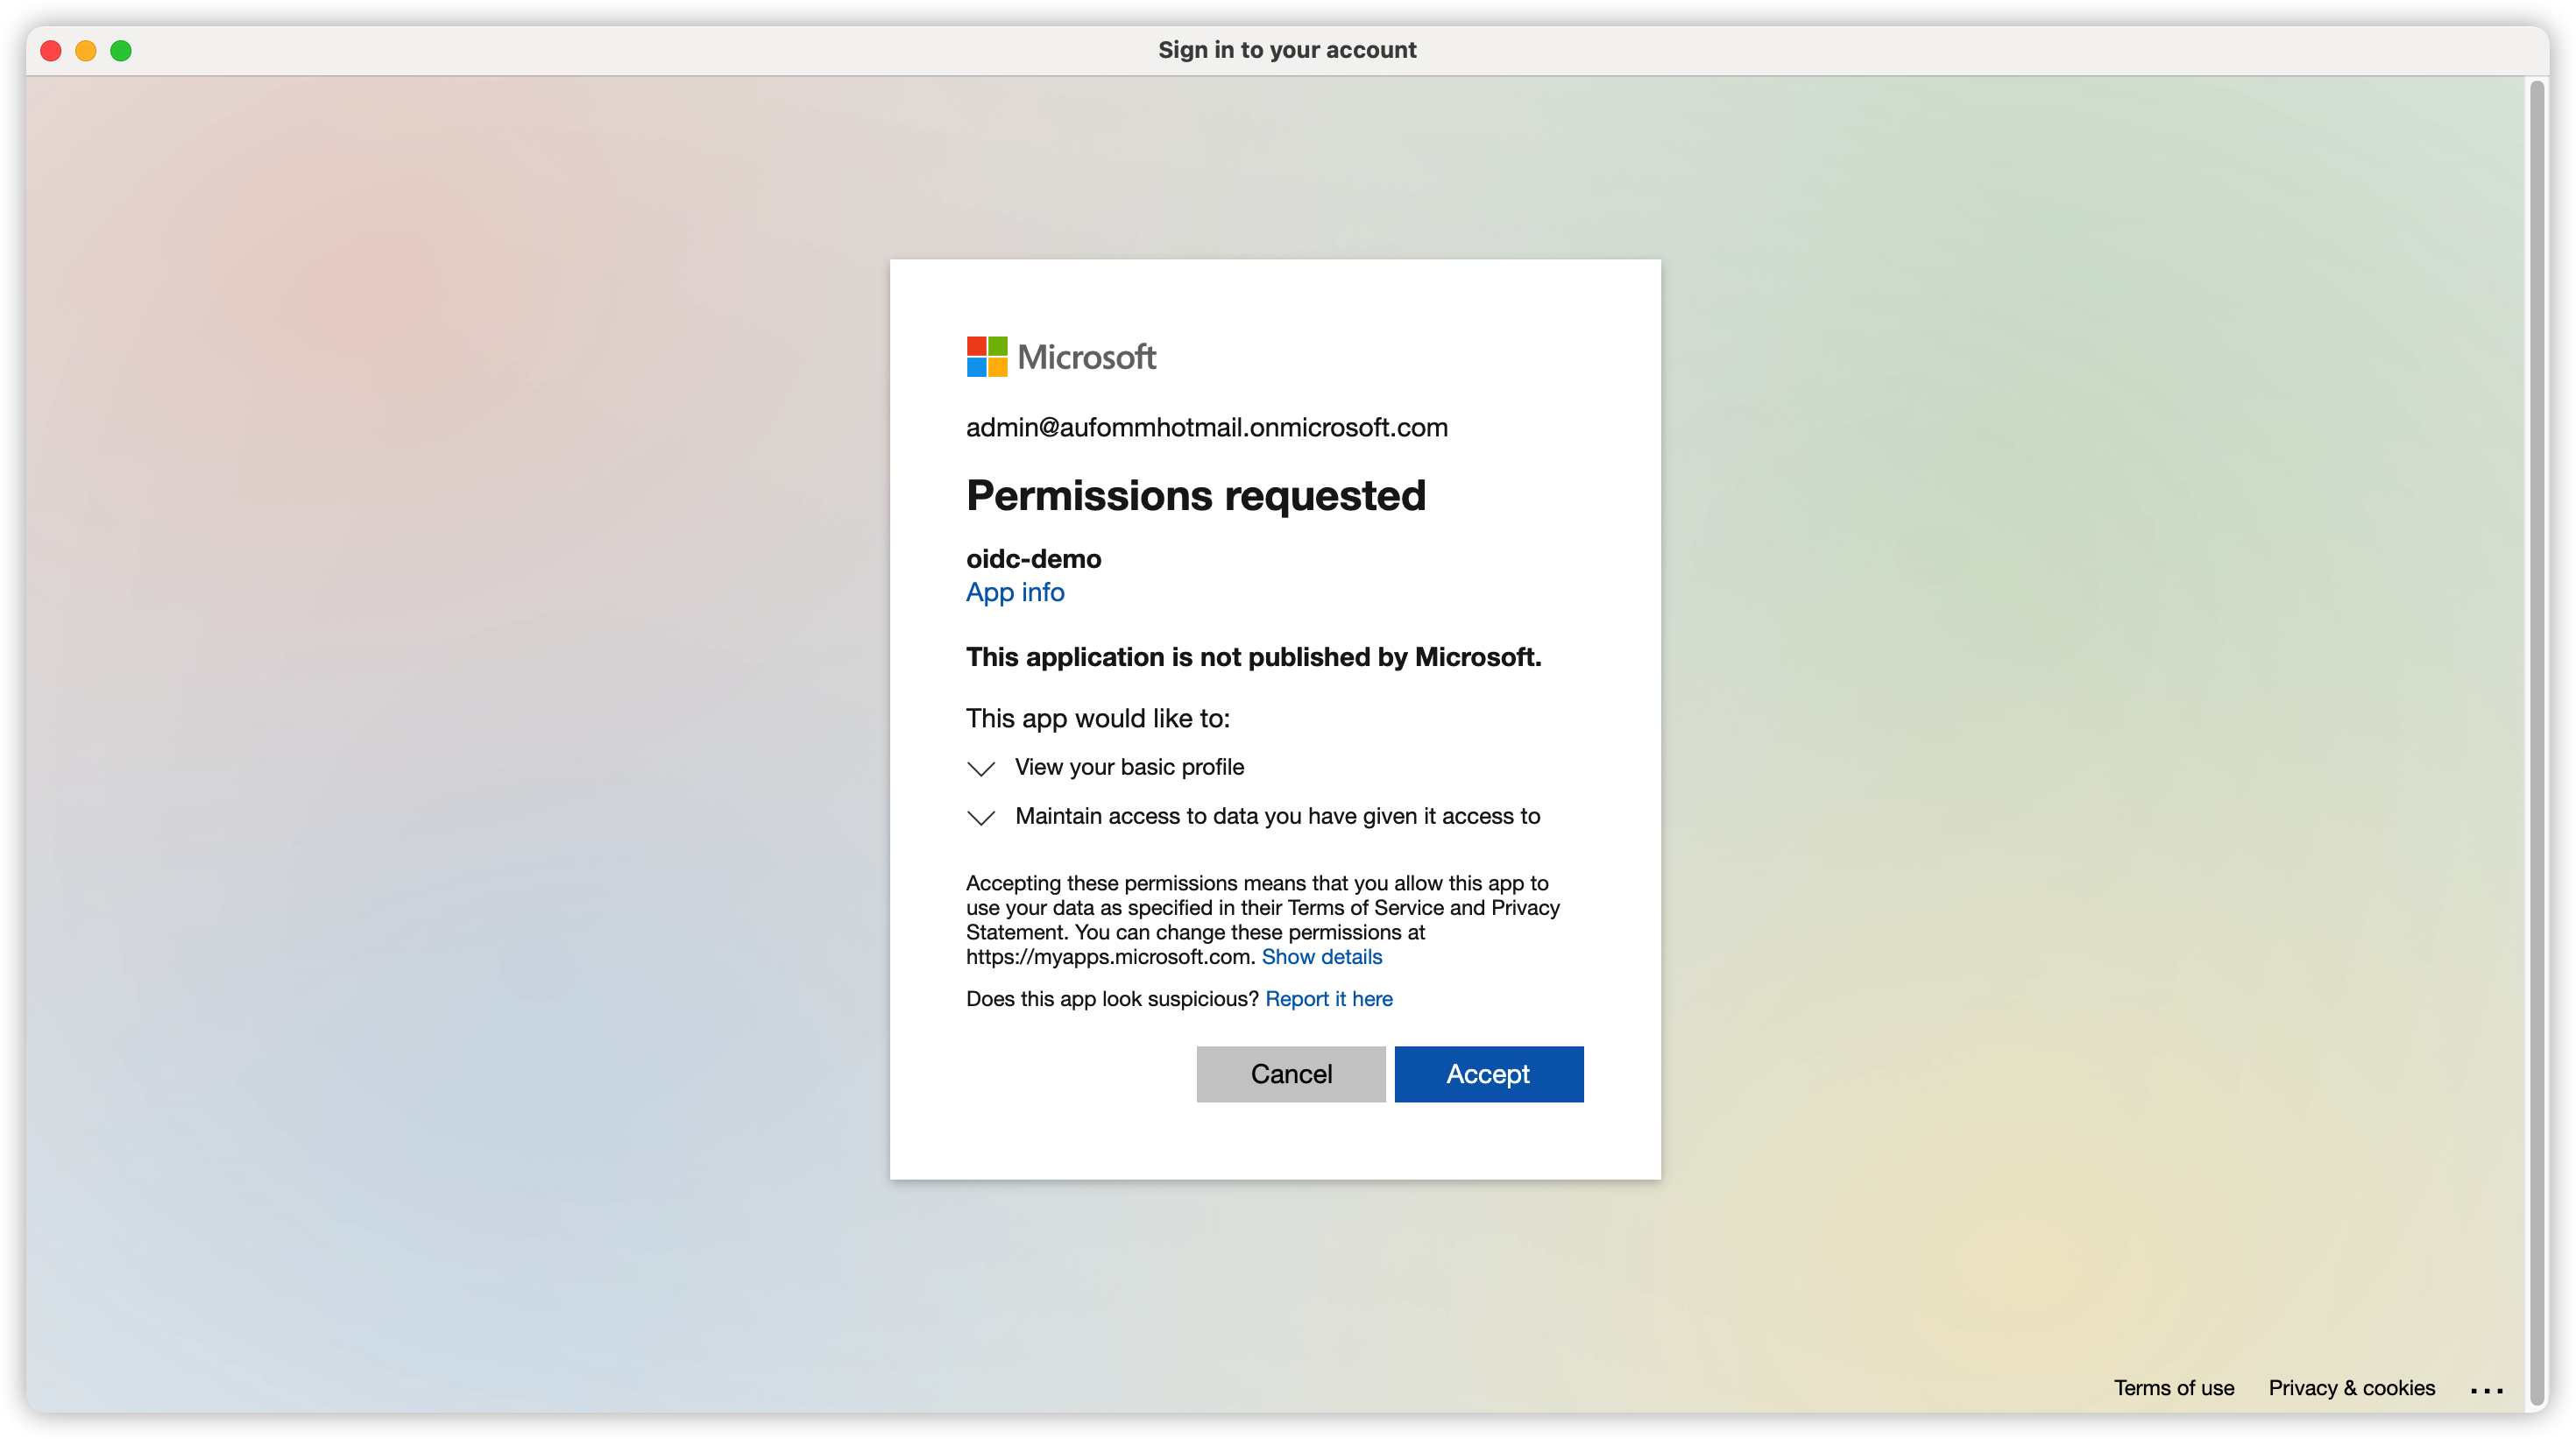2576x1439 pixels.
Task: Zoom the window with the green button
Action: pos(121,50)
